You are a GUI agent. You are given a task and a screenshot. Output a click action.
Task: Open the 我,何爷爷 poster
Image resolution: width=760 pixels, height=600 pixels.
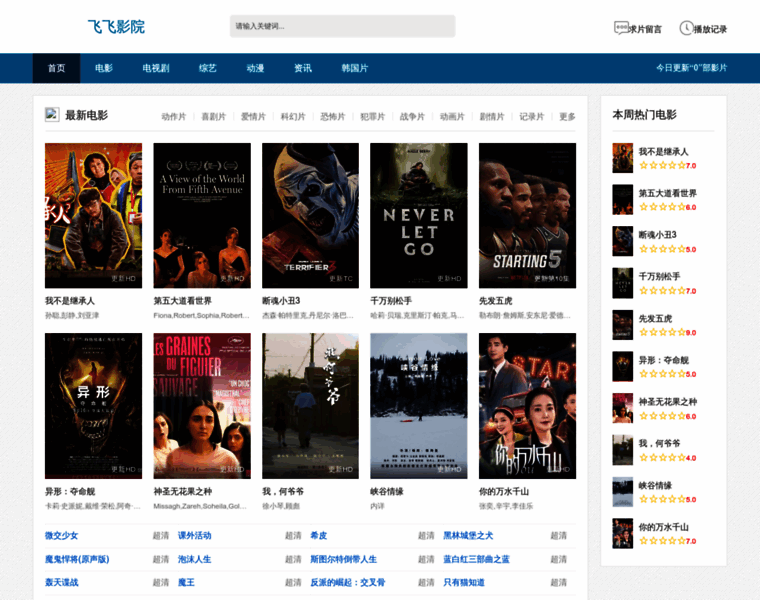click(x=311, y=406)
